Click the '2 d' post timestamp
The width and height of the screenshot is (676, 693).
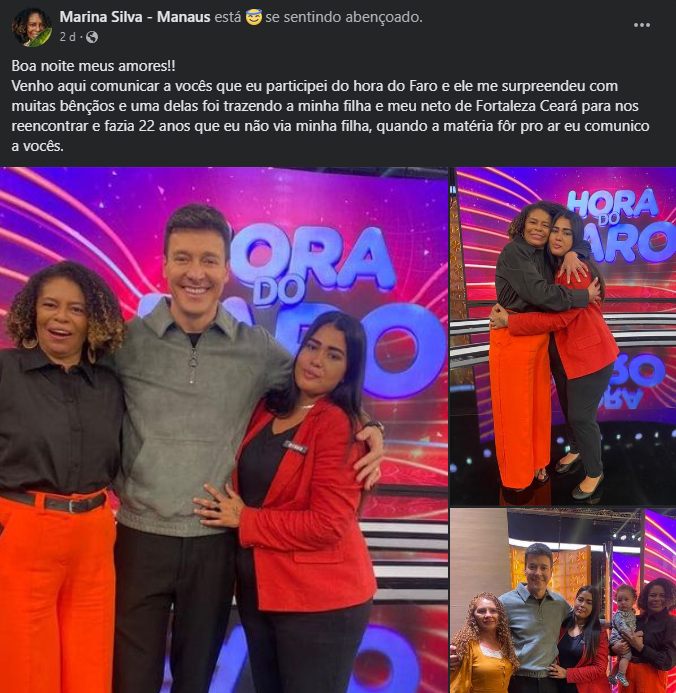(68, 37)
